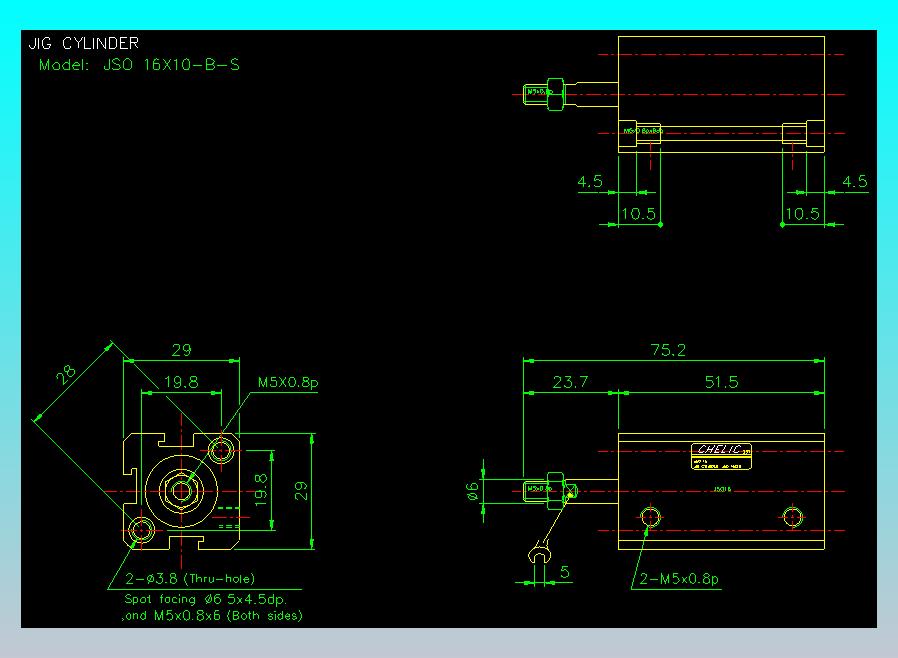This screenshot has height=658, width=898.
Task: Click the "JIG CYLINDER" title text
Action: point(84,44)
